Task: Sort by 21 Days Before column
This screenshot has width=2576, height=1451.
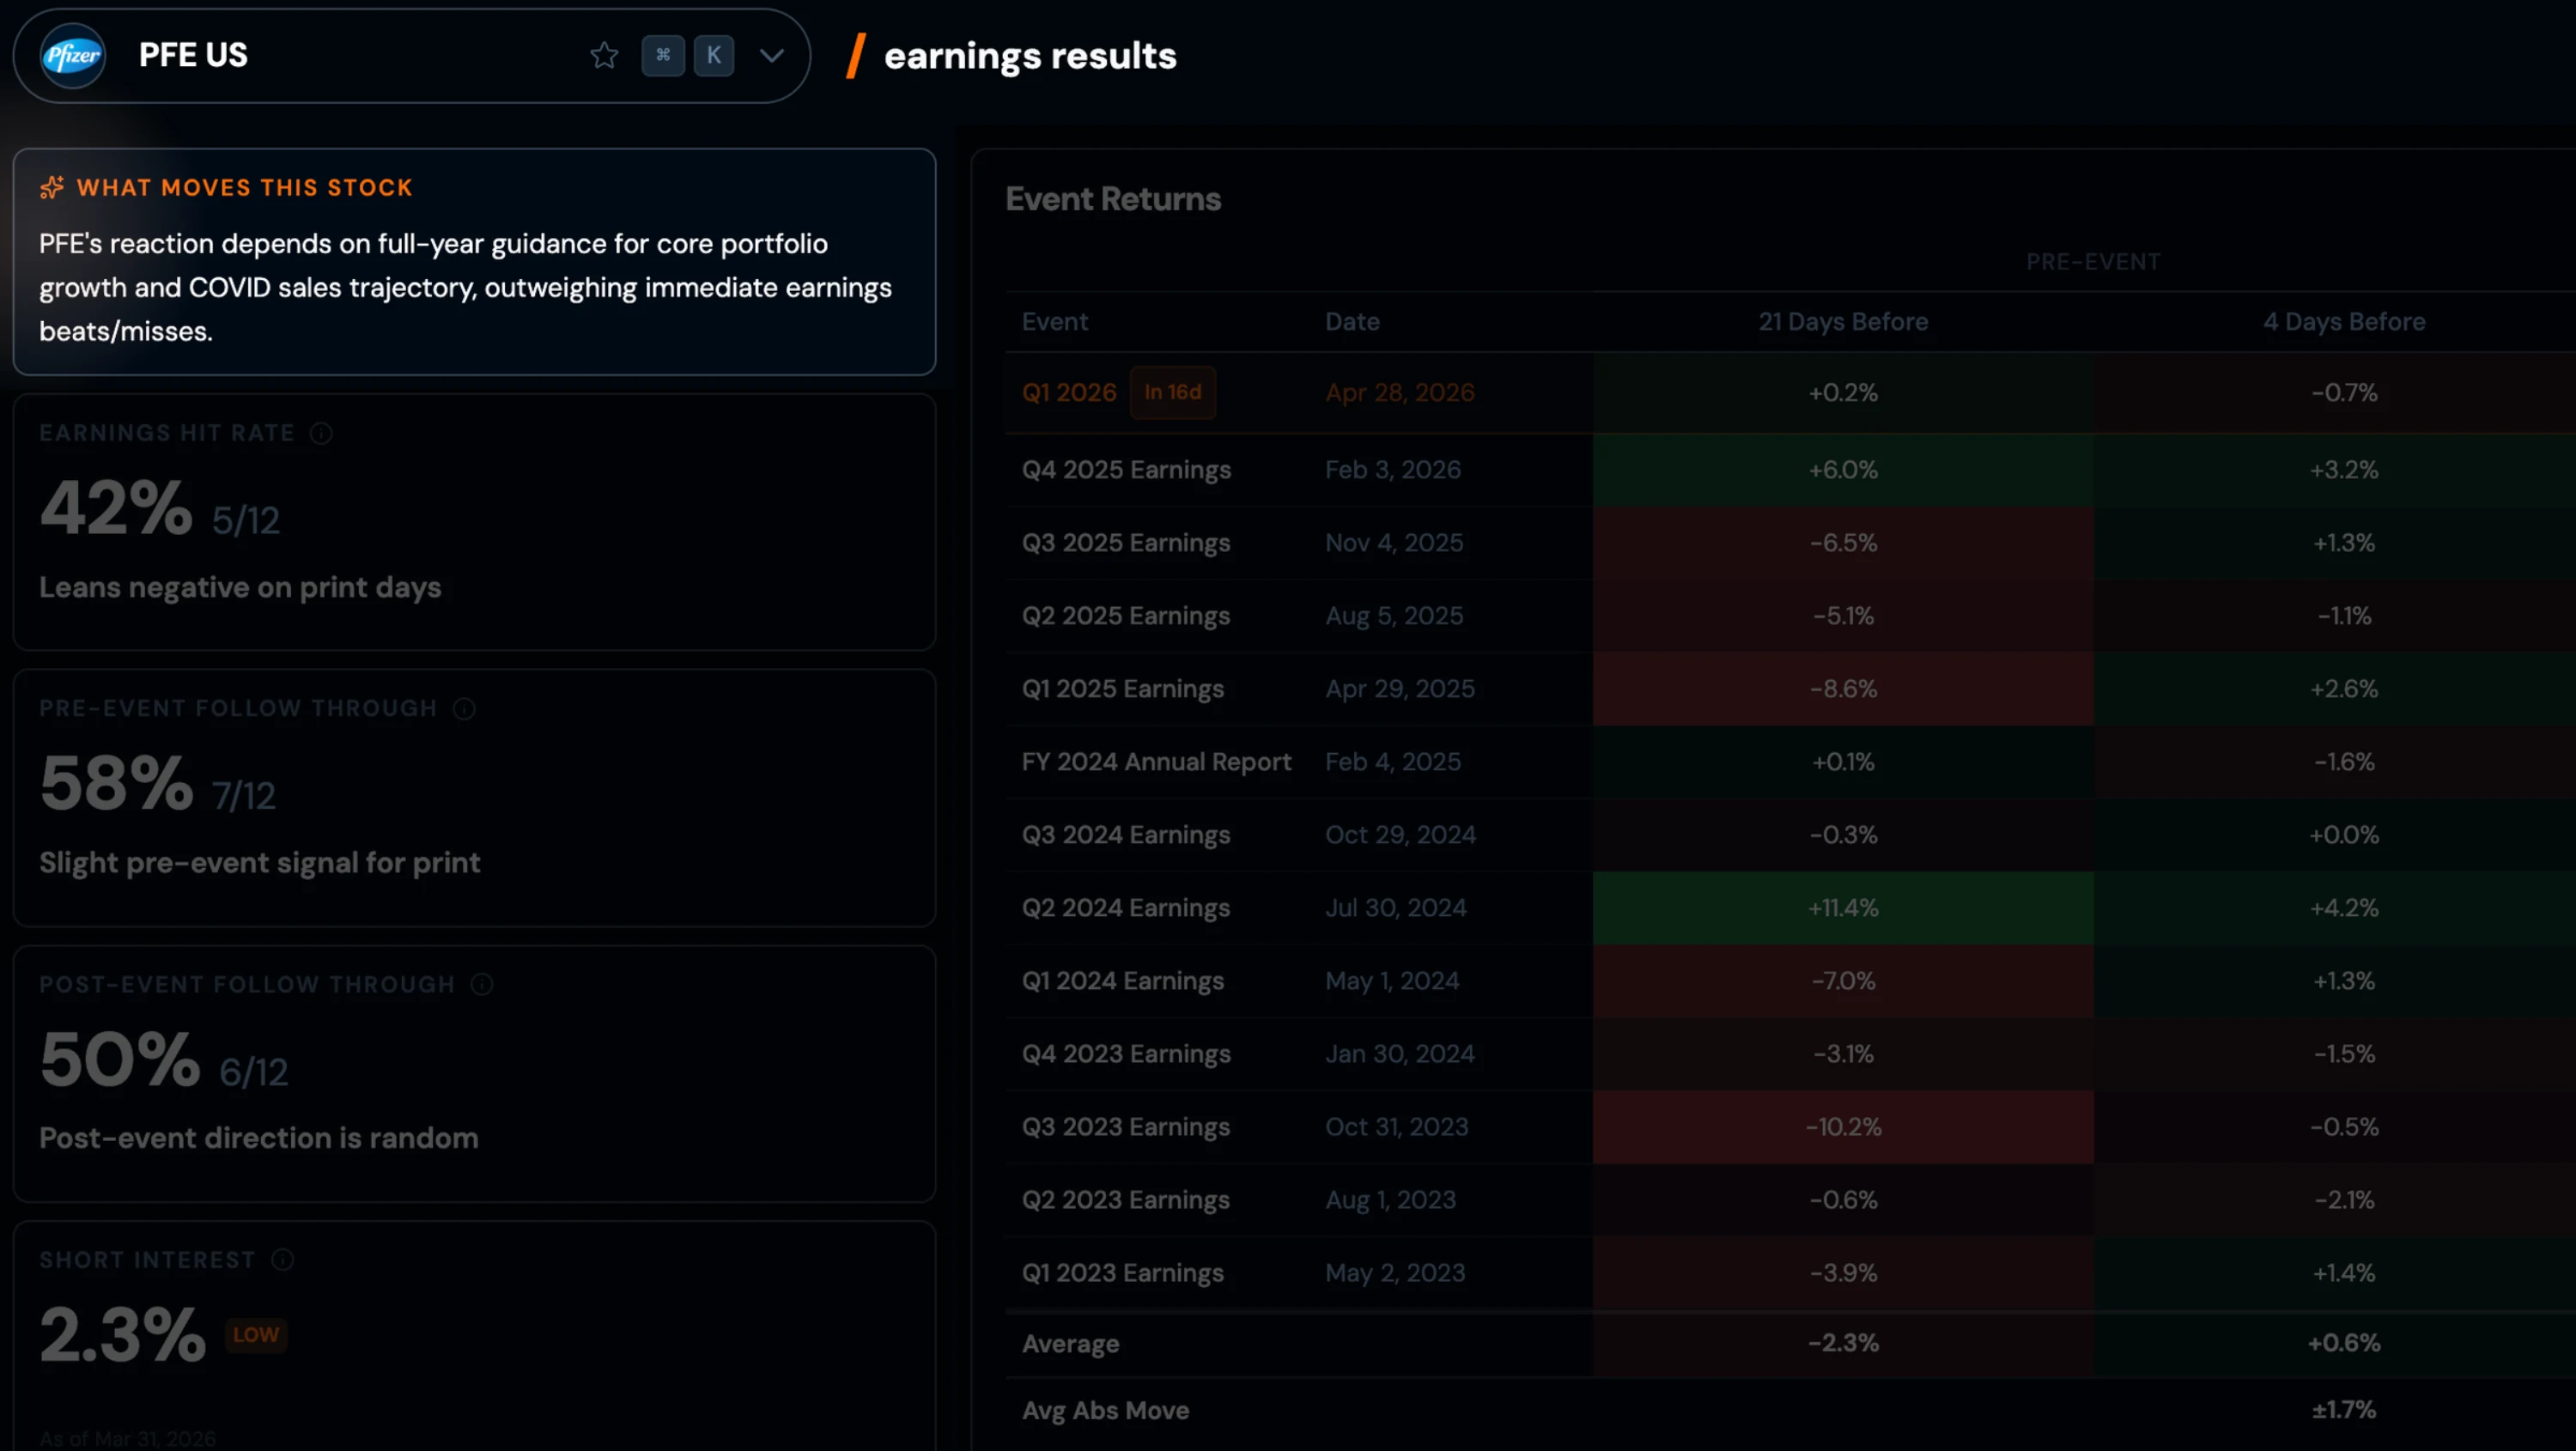Action: pos(1842,322)
